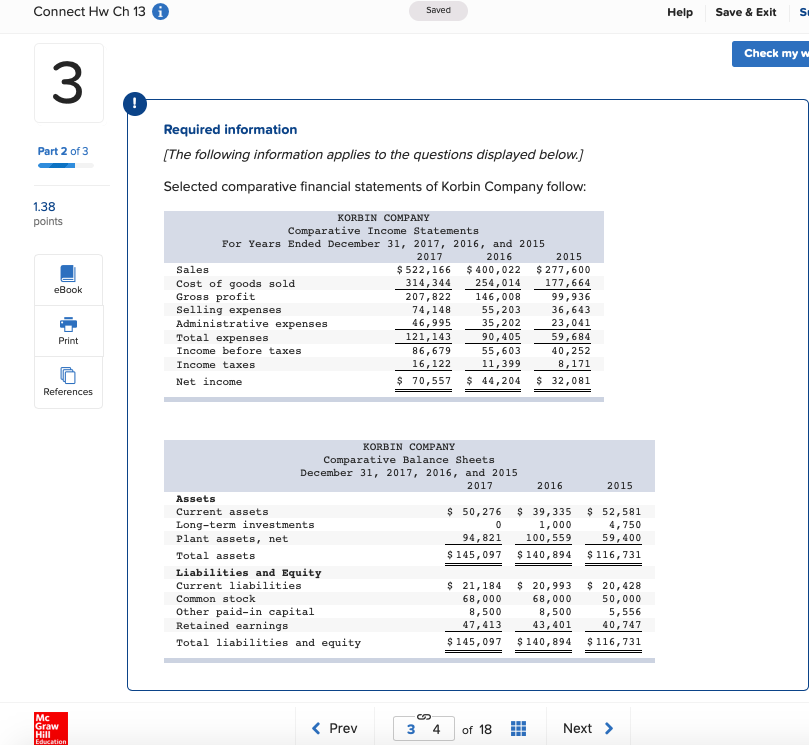Click the Print icon in the sidebar
This screenshot has height=745, width=809.
(x=68, y=325)
